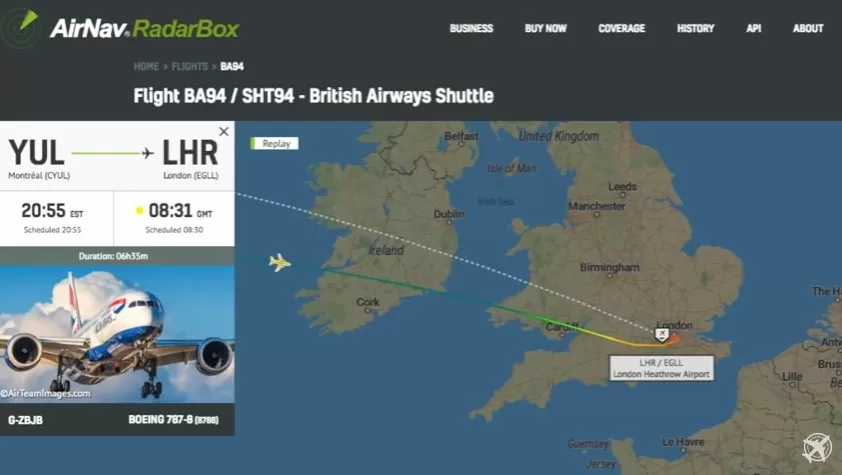This screenshot has width=842, height=475.
Task: Go to the History page
Action: click(x=695, y=28)
